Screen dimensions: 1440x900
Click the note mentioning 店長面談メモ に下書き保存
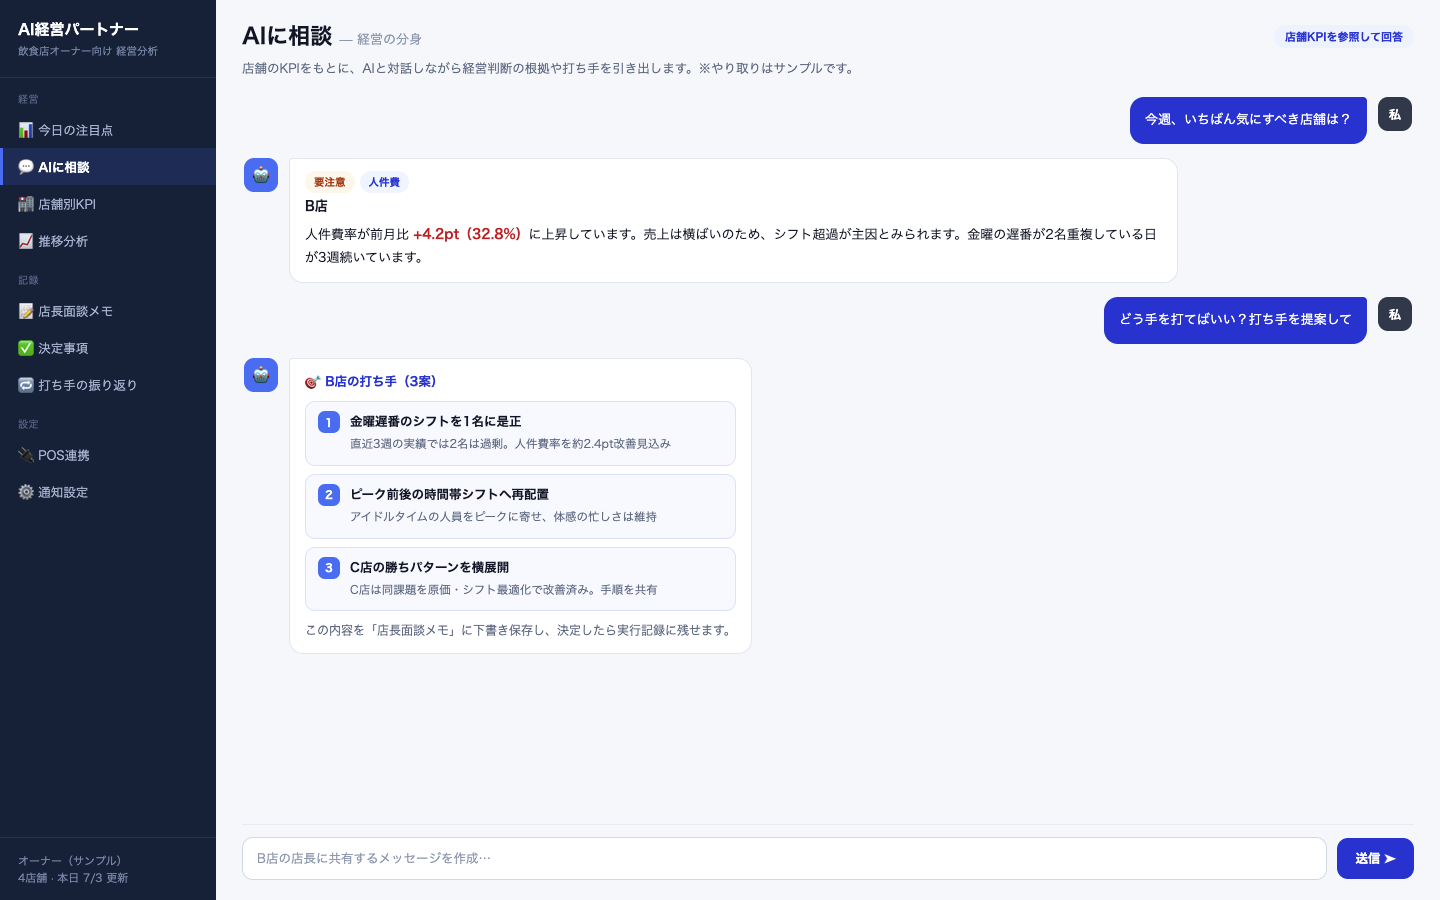click(520, 631)
